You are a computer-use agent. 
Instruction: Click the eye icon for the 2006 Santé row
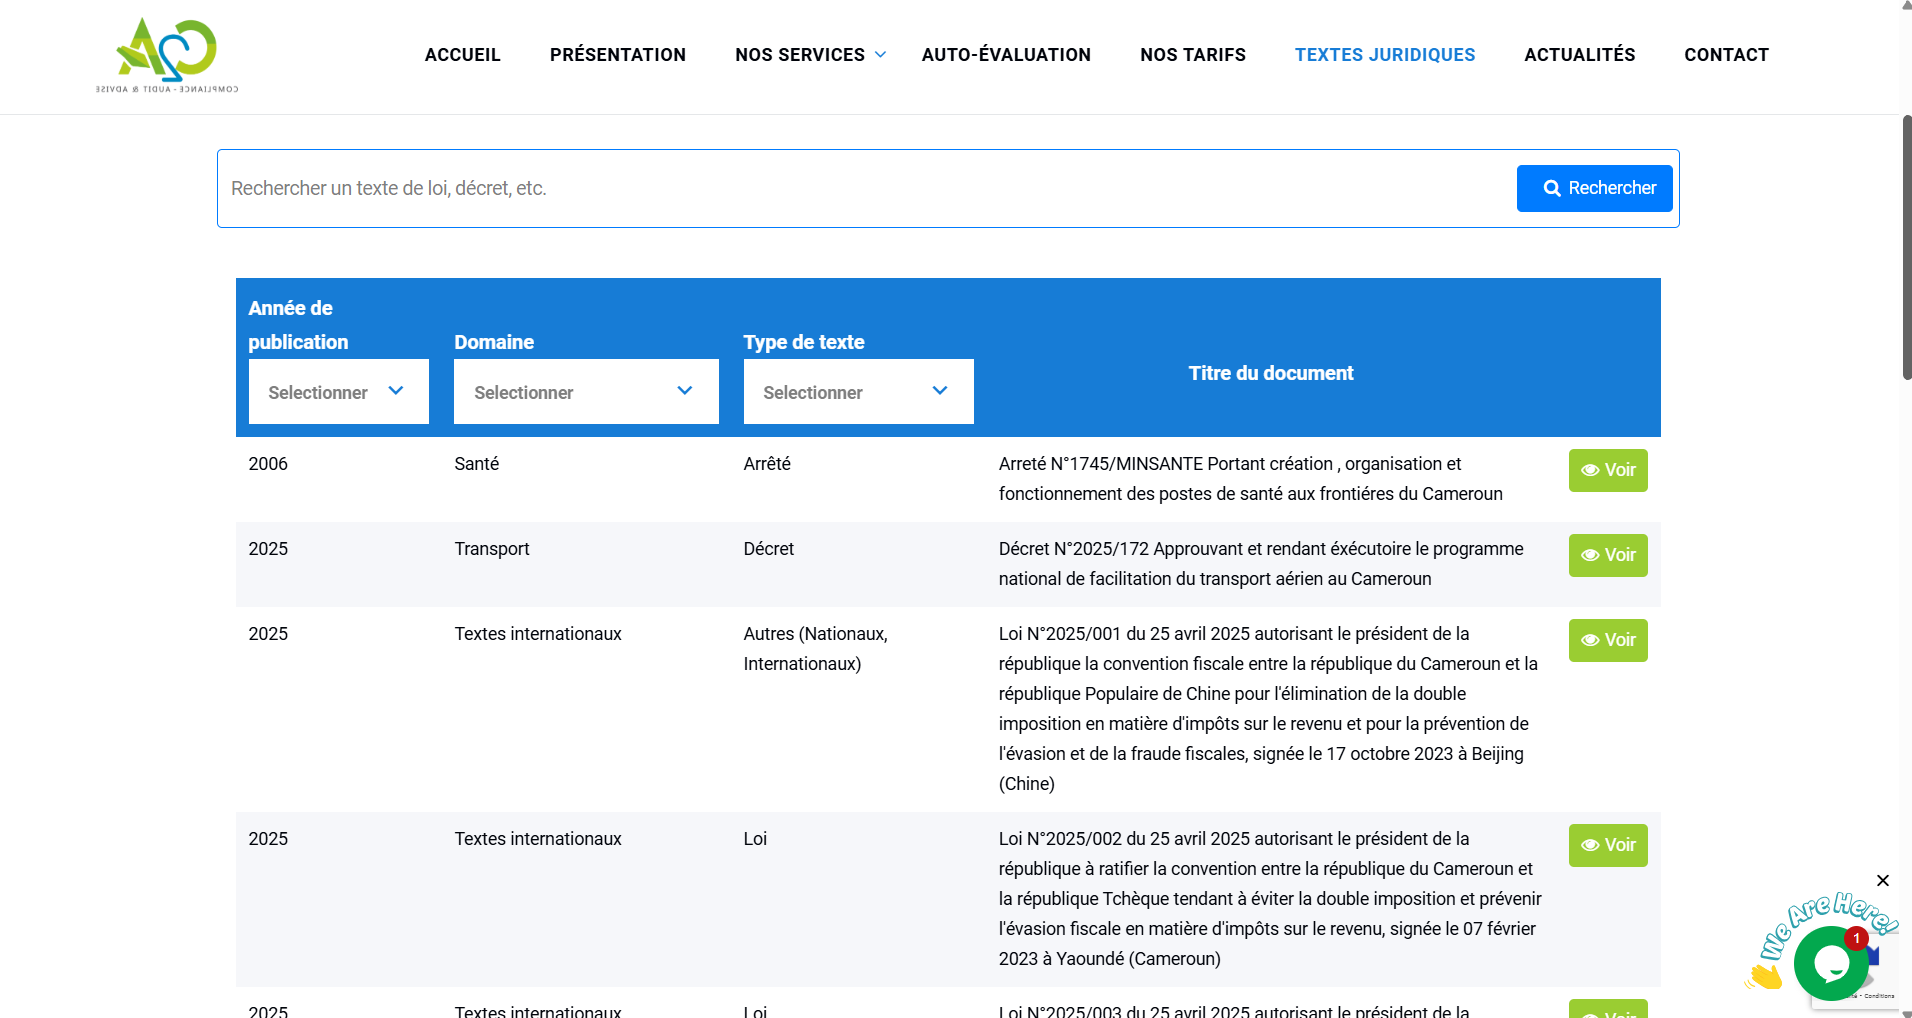coord(1590,470)
